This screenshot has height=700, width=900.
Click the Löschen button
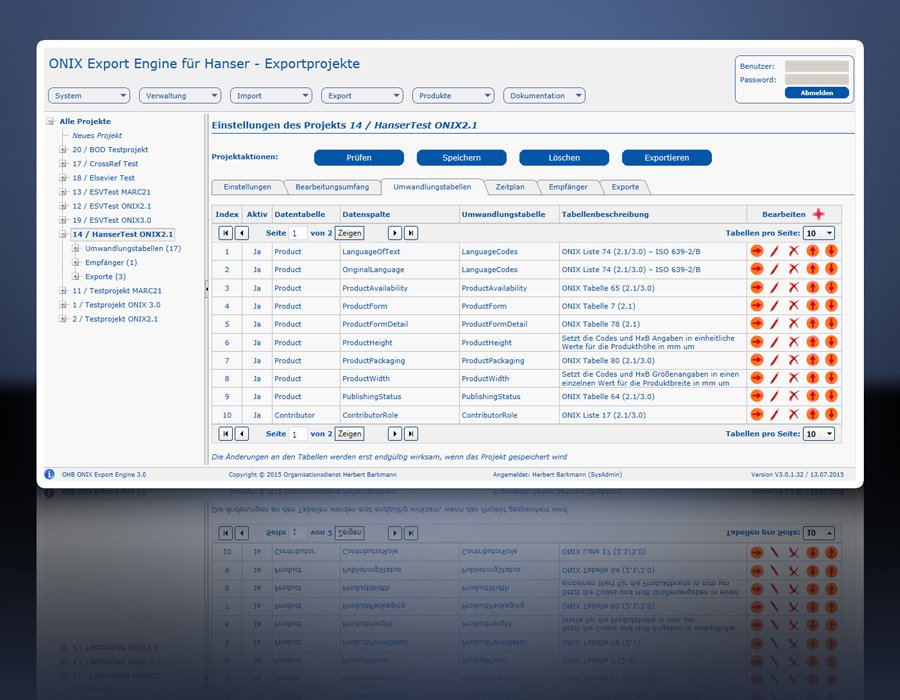[564, 158]
